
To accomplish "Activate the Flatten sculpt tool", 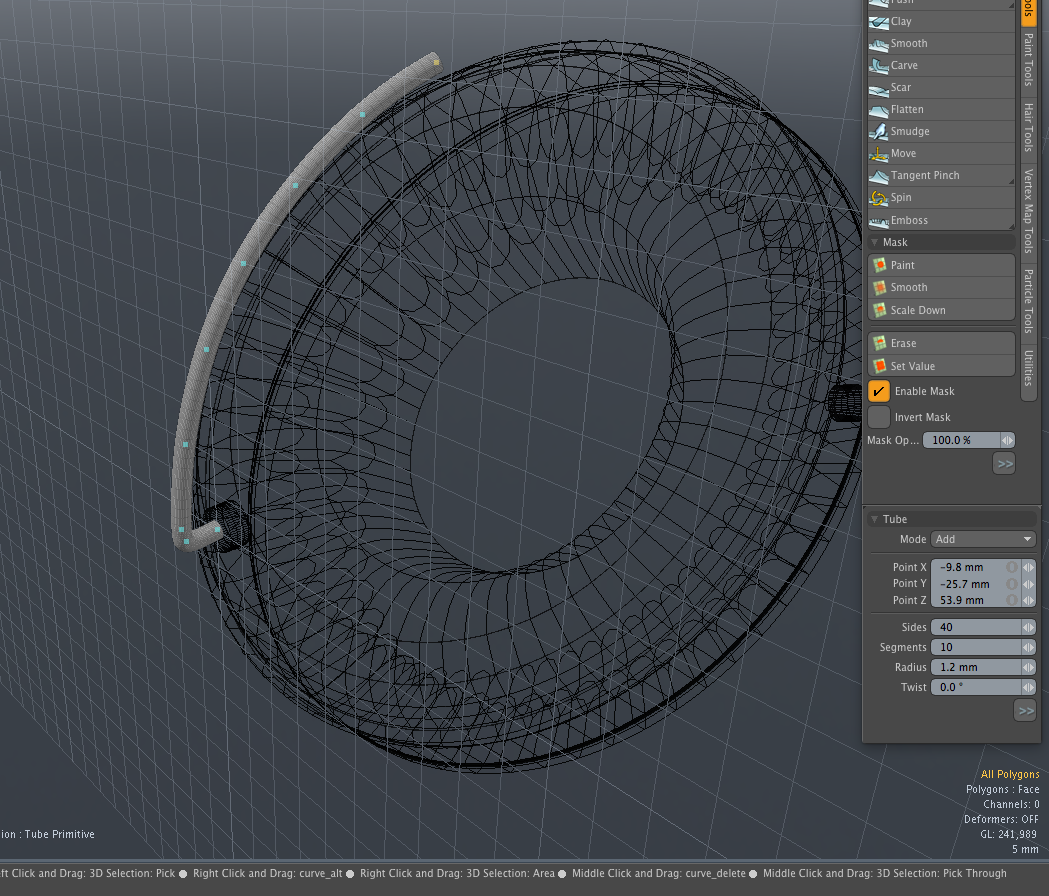I will (x=941, y=110).
